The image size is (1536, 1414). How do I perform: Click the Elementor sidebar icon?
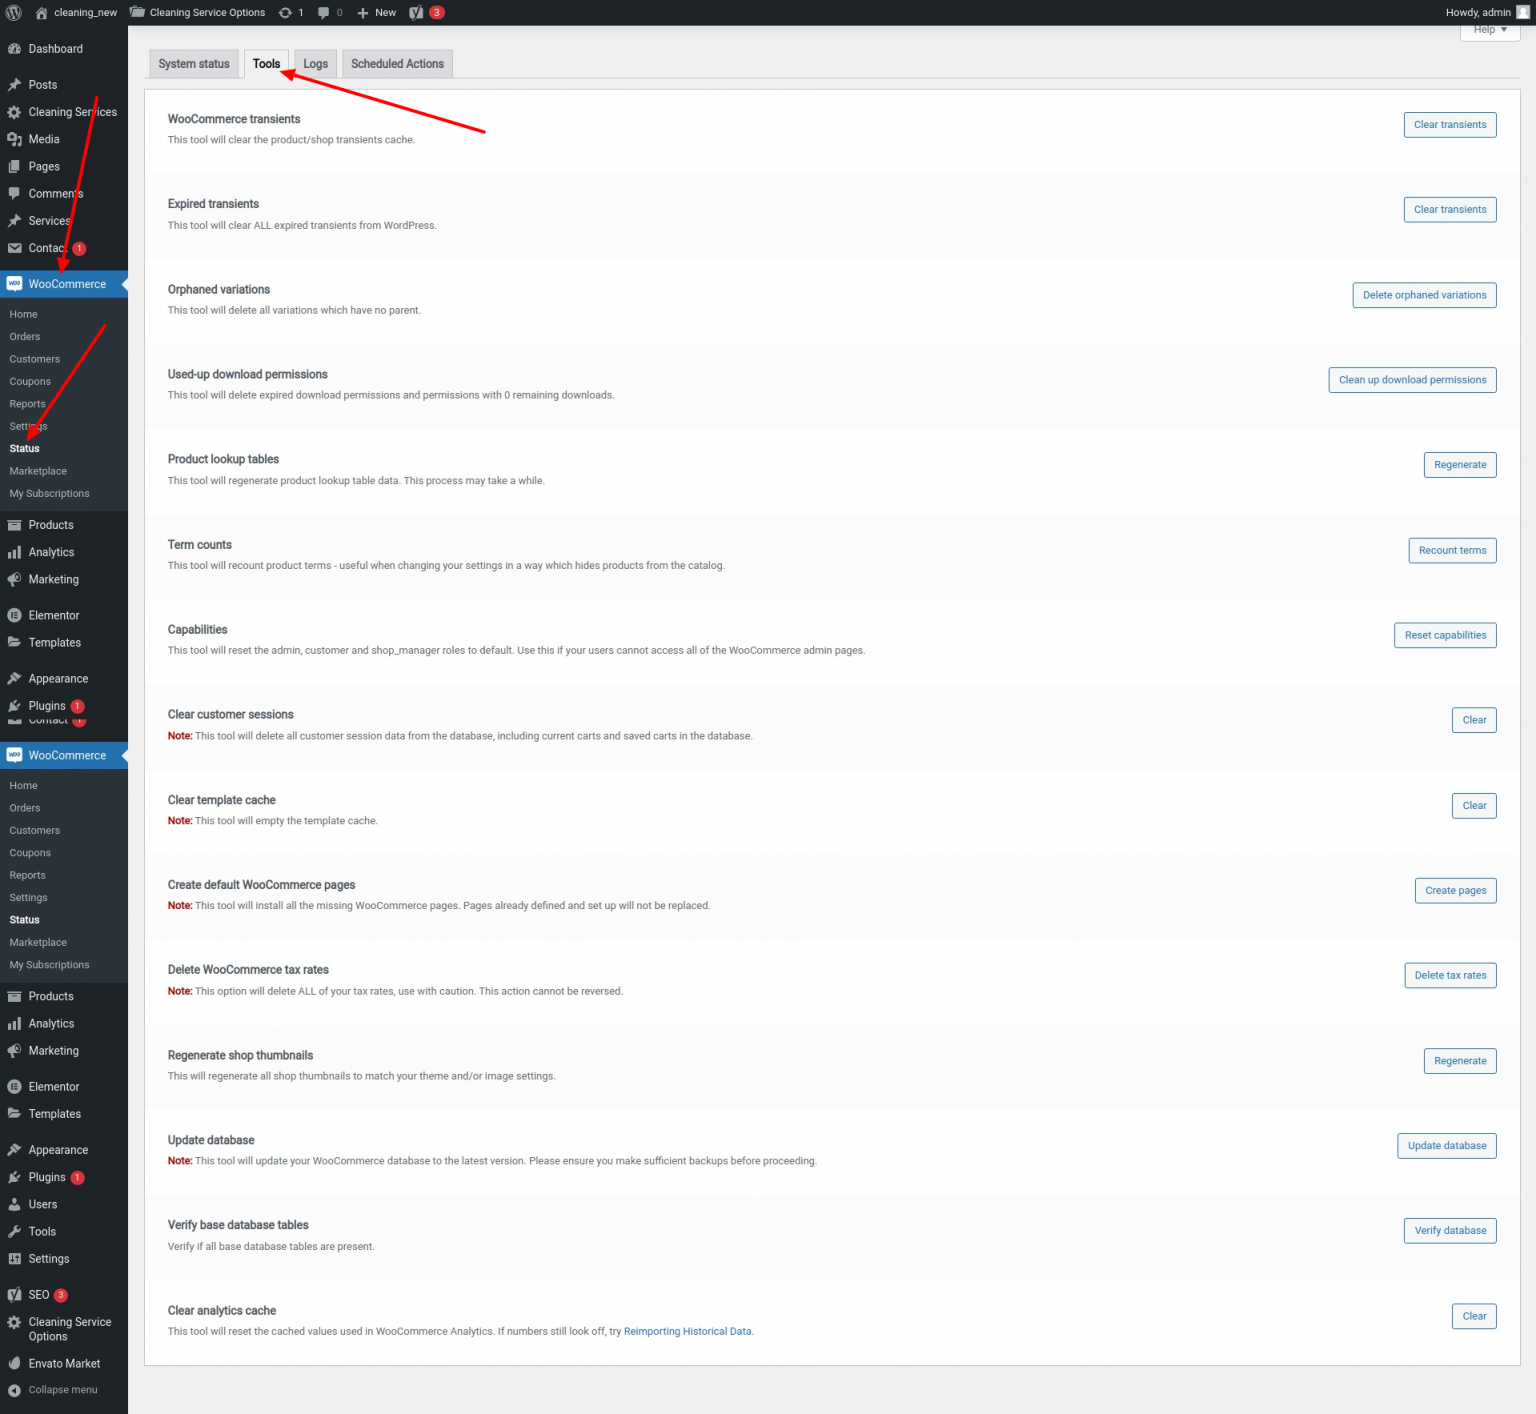[x=14, y=614]
